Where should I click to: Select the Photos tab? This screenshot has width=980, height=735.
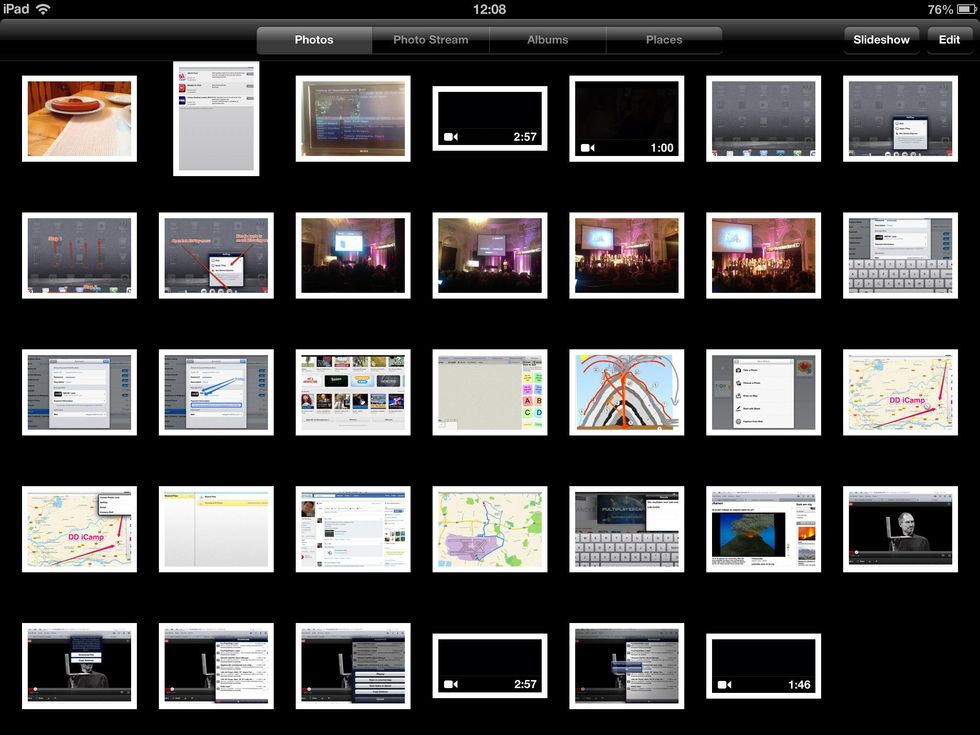(313, 40)
